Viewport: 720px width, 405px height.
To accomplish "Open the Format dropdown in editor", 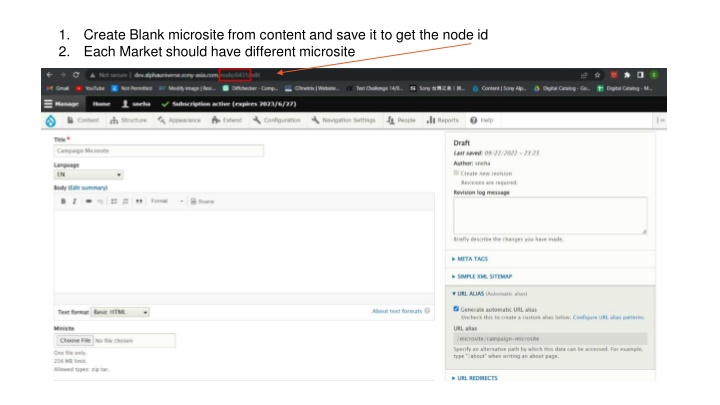I will click(167, 201).
